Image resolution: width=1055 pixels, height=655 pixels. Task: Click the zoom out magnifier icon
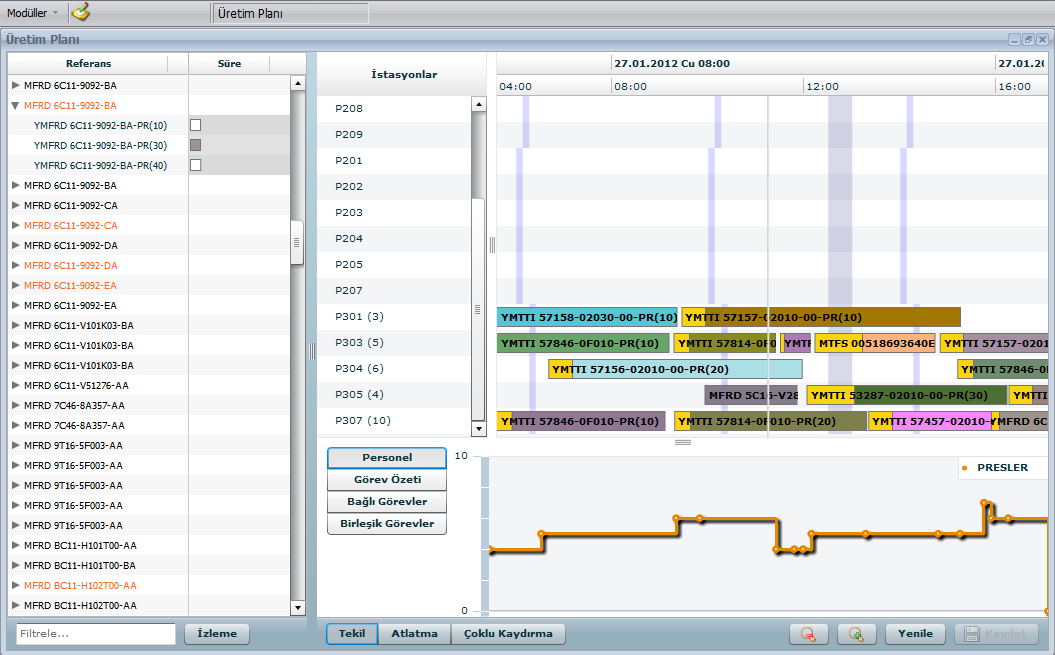tap(808, 634)
